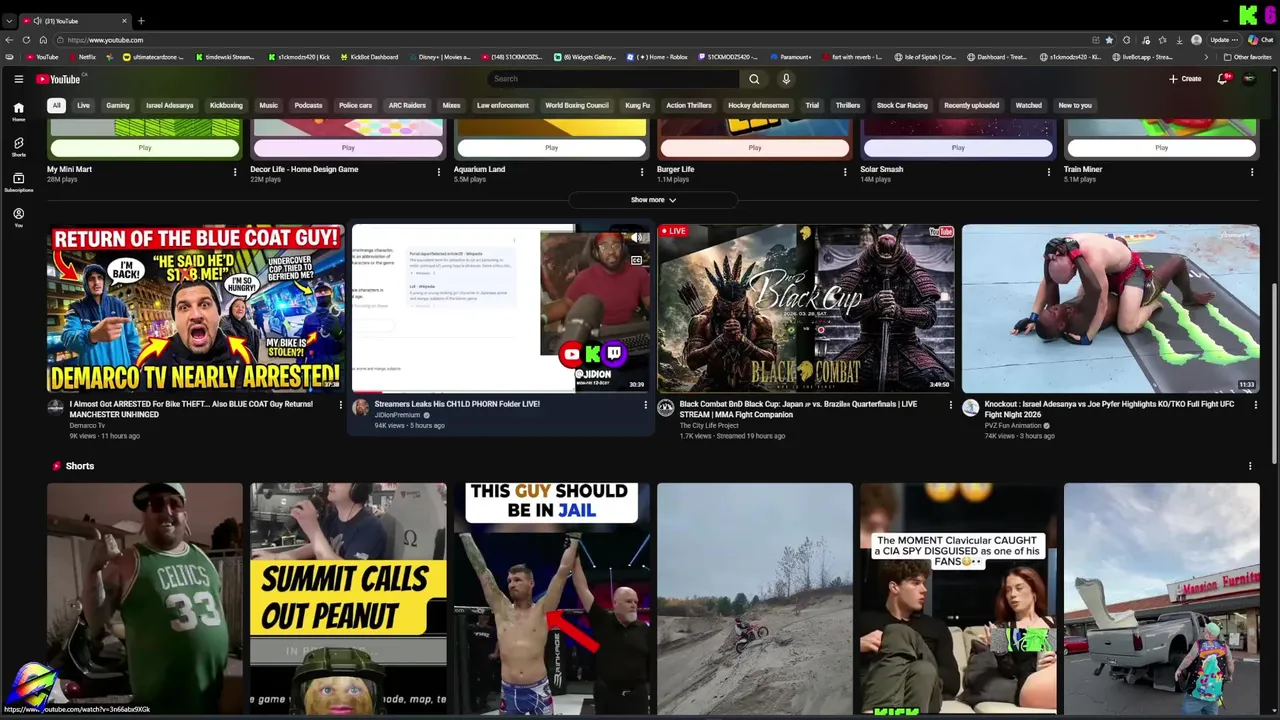
Task: Open options for My Mini Mart
Action: pos(235,172)
